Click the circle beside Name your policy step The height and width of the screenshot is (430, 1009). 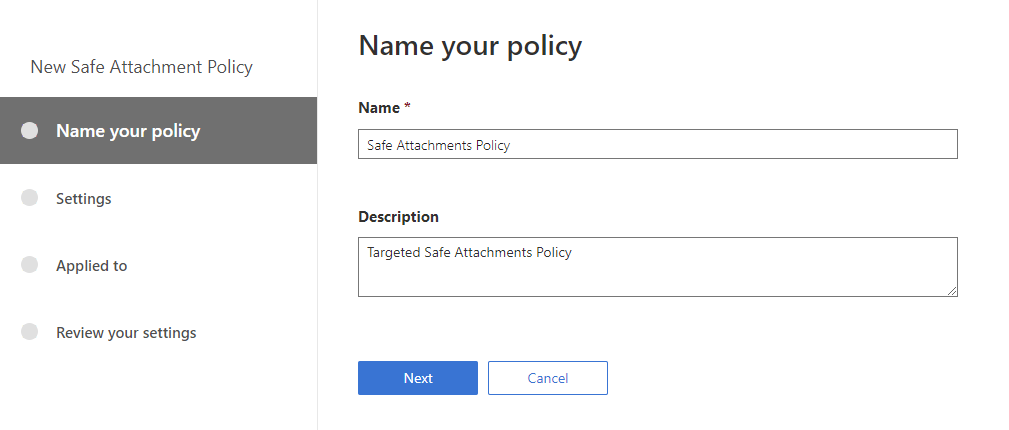pos(29,131)
